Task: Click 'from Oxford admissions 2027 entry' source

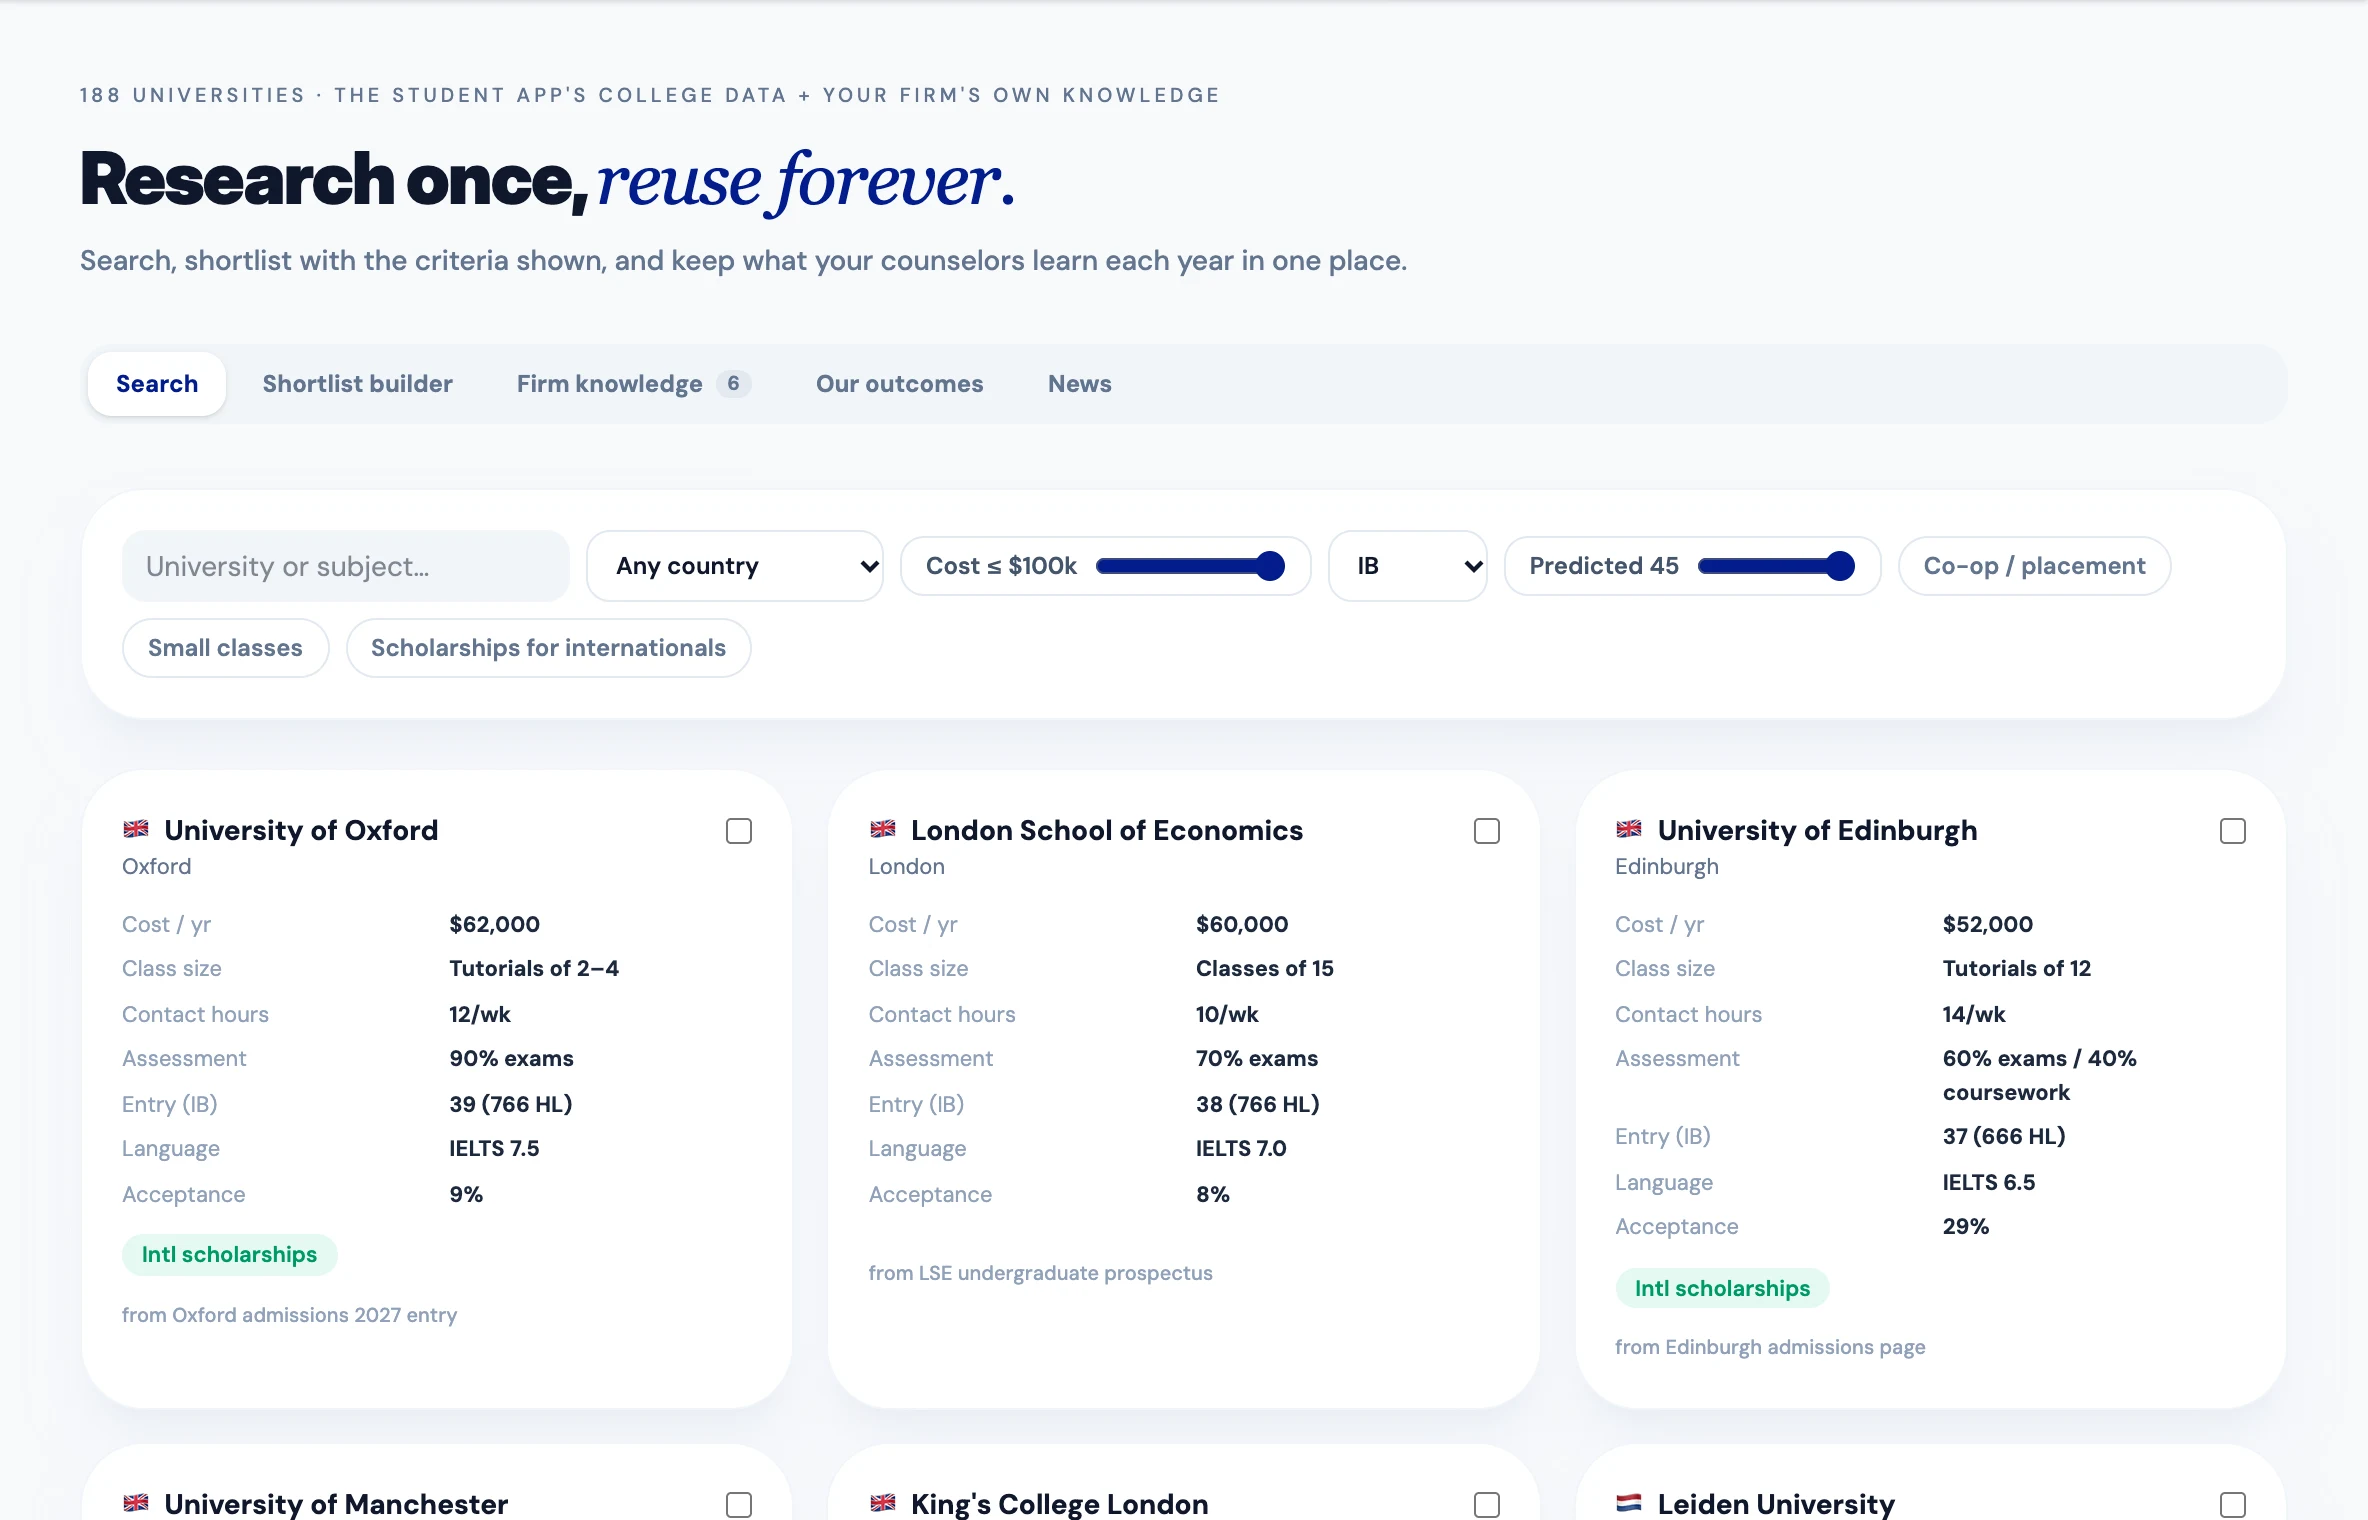Action: pos(289,1315)
